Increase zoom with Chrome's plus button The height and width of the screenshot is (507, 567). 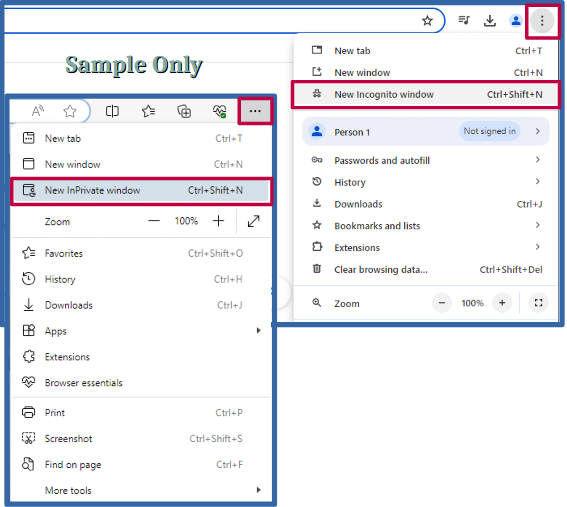tap(502, 303)
